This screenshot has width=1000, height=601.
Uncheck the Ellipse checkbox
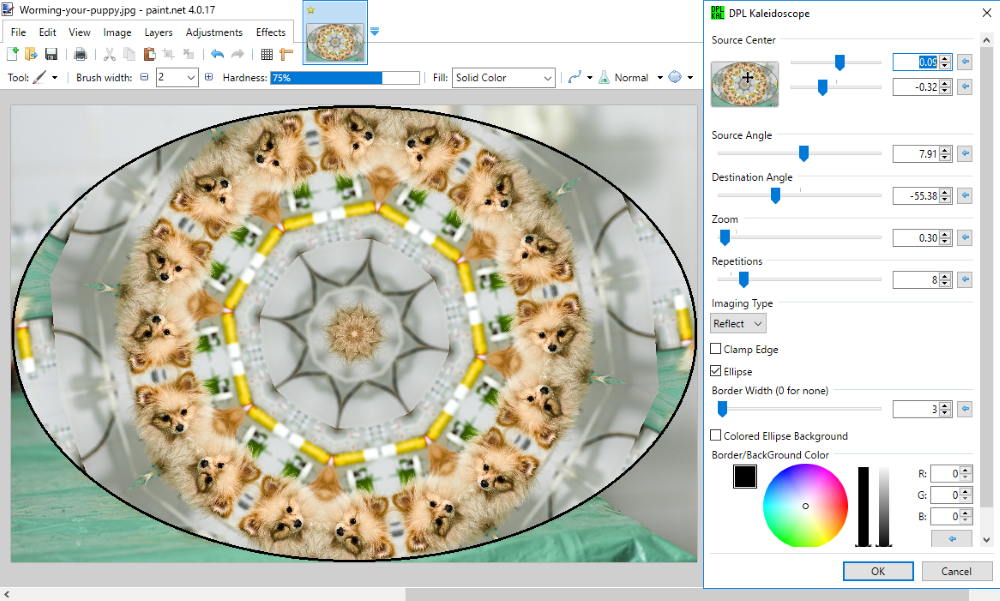[x=716, y=371]
